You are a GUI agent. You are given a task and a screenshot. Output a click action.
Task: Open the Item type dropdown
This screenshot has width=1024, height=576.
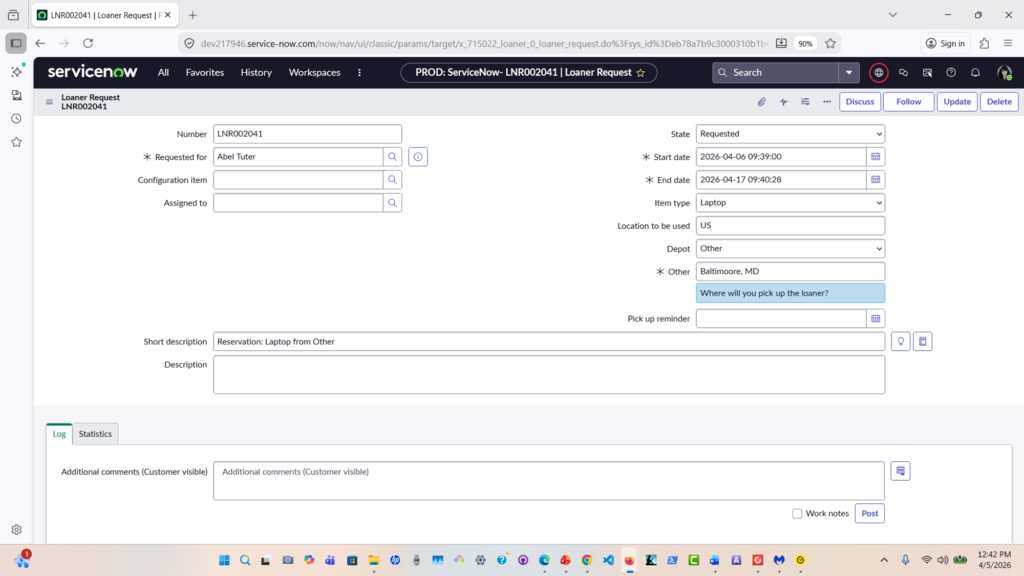[x=790, y=203]
